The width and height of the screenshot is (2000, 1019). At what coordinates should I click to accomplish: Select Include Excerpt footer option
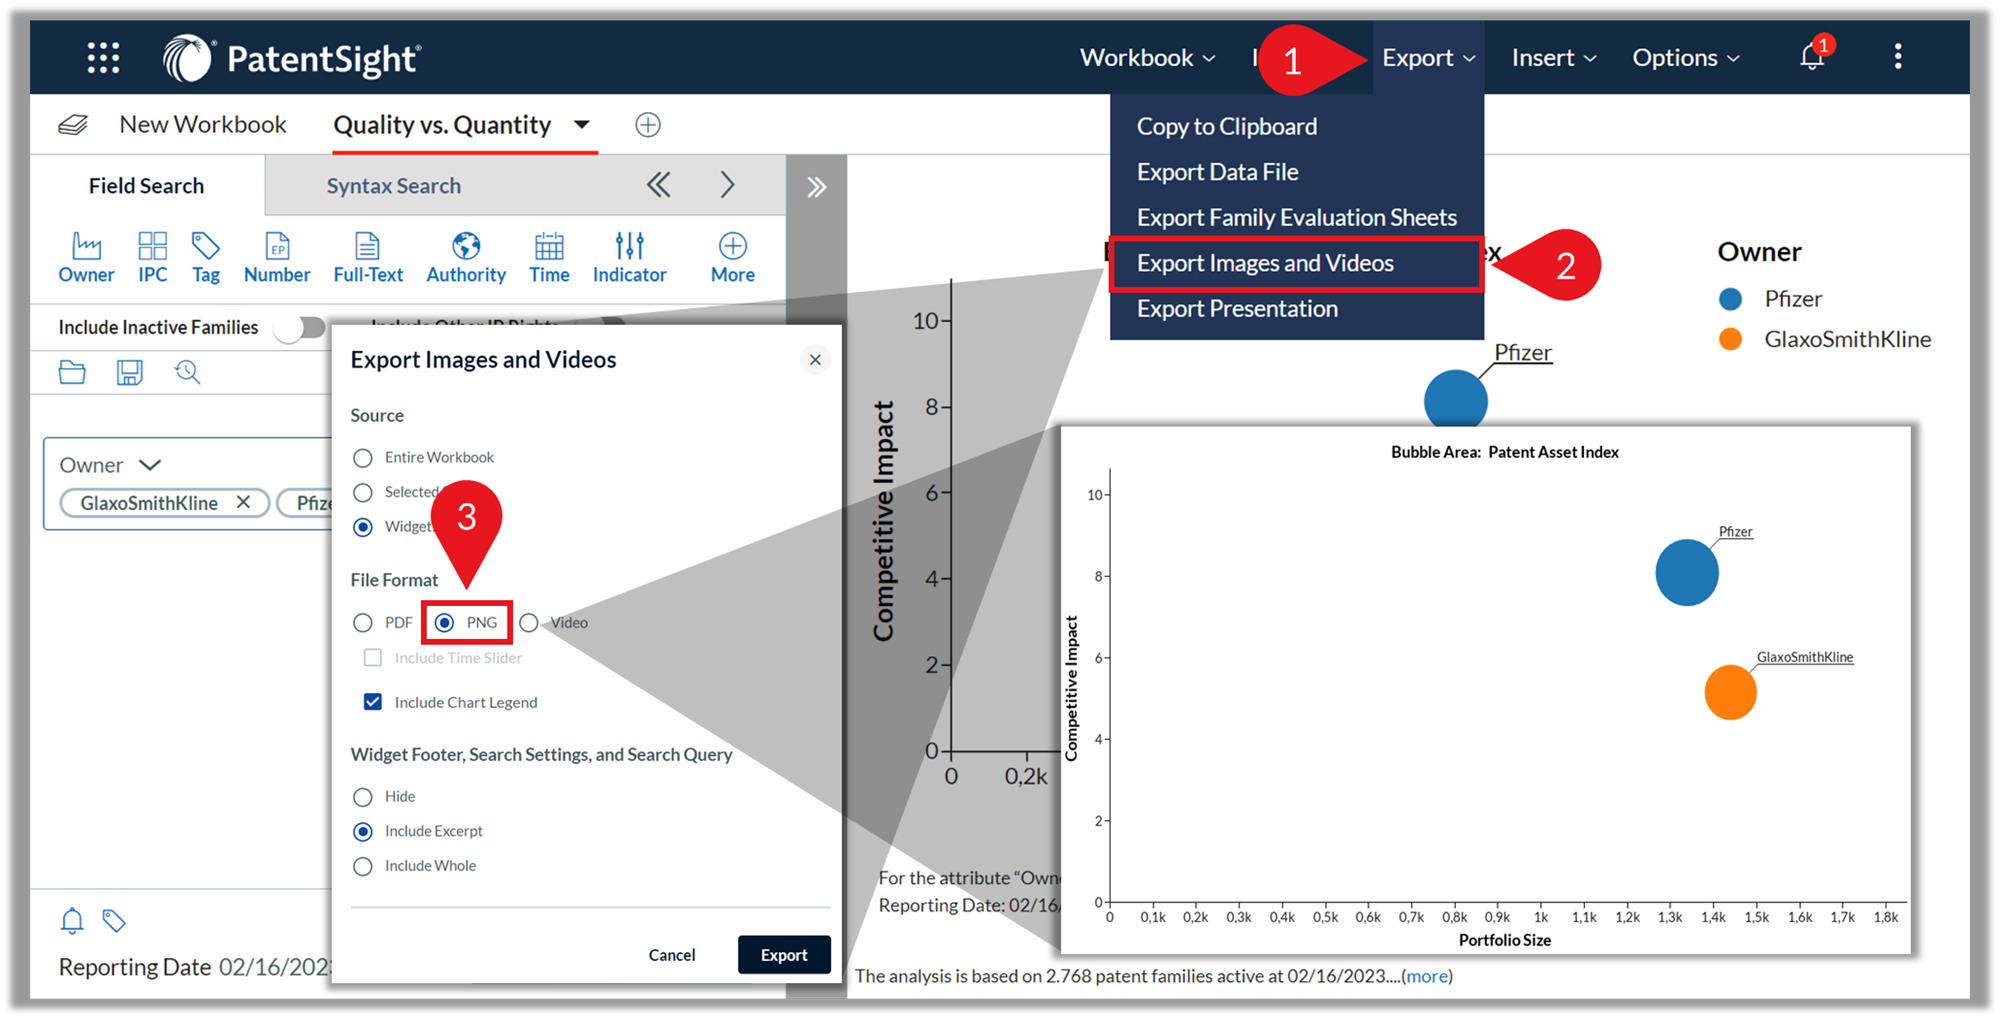tap(363, 831)
